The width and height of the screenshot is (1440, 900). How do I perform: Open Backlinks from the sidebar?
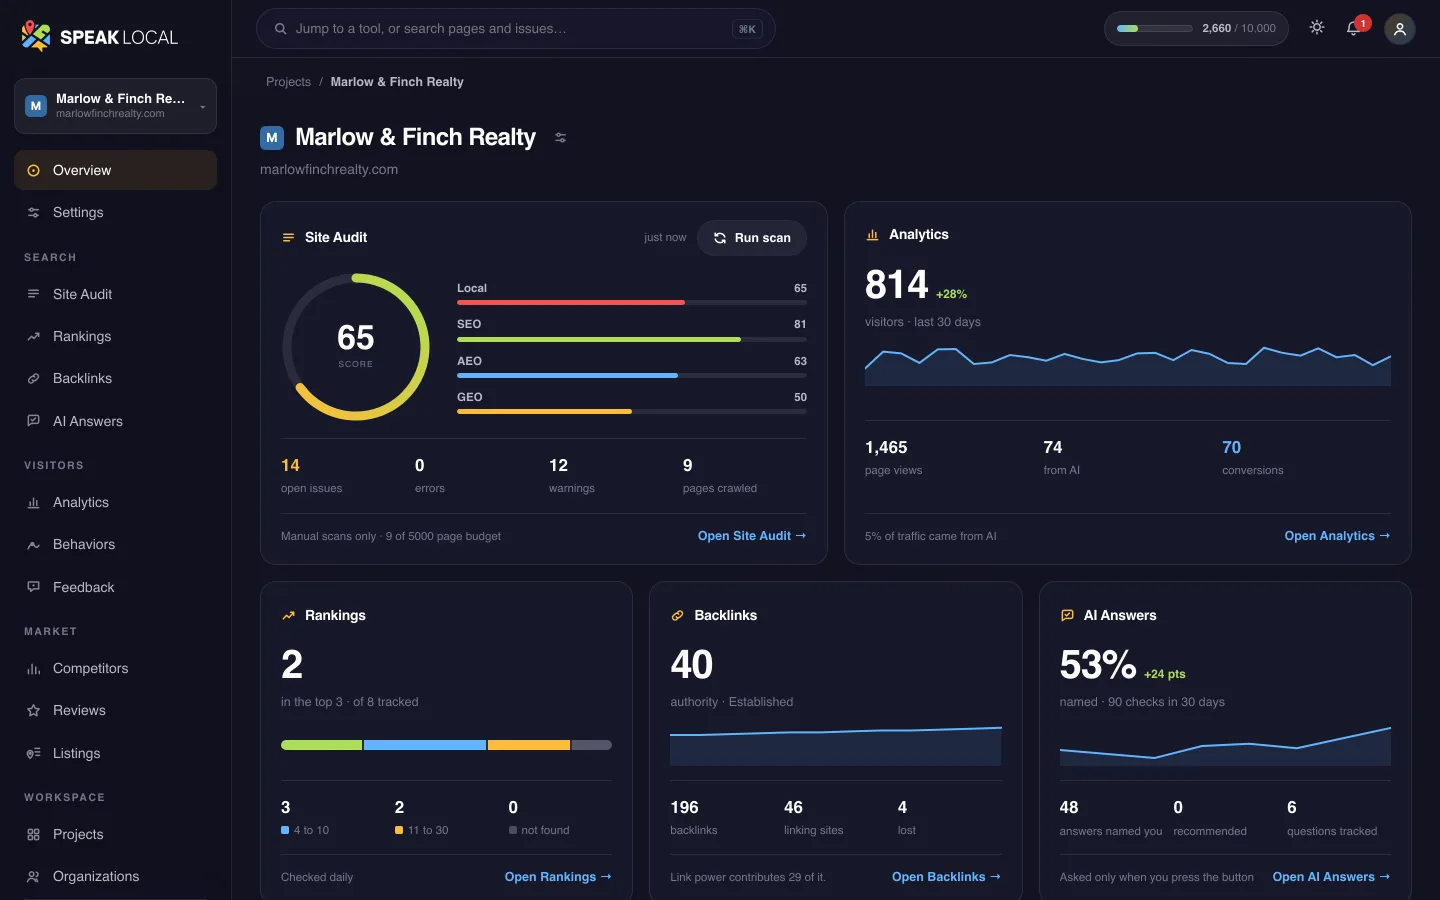[115, 378]
